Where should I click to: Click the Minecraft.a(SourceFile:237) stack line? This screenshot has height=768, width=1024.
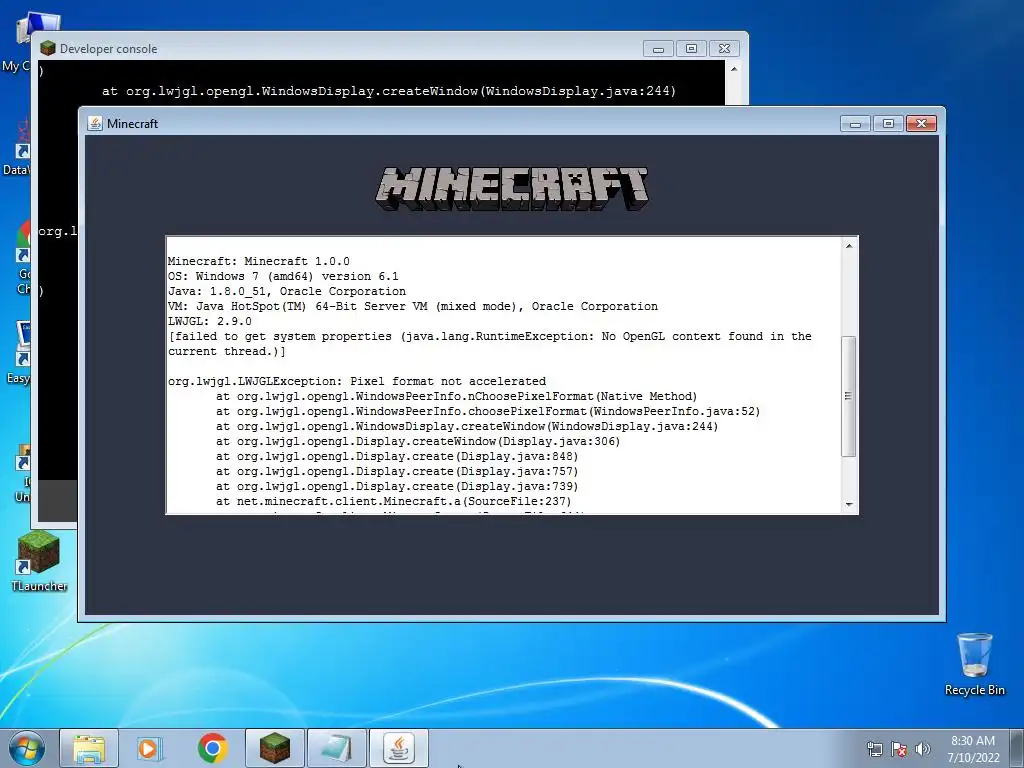click(394, 502)
